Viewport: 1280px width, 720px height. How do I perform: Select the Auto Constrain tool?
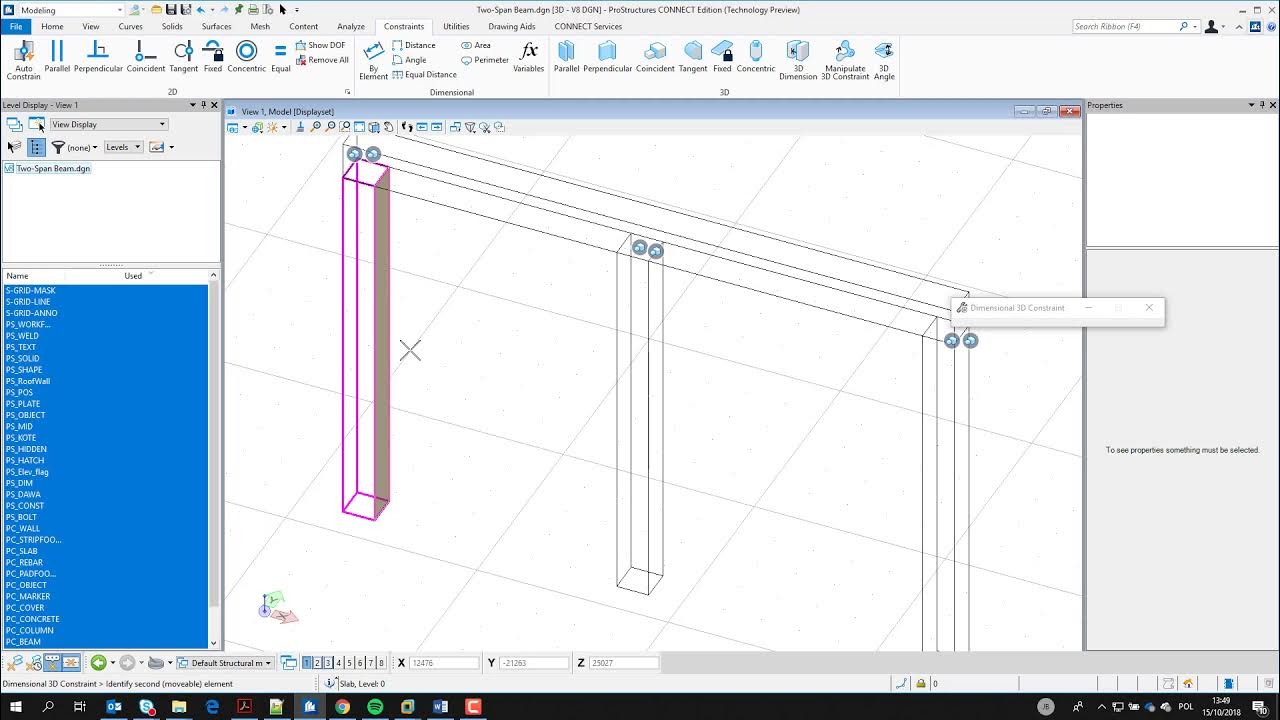click(x=23, y=60)
